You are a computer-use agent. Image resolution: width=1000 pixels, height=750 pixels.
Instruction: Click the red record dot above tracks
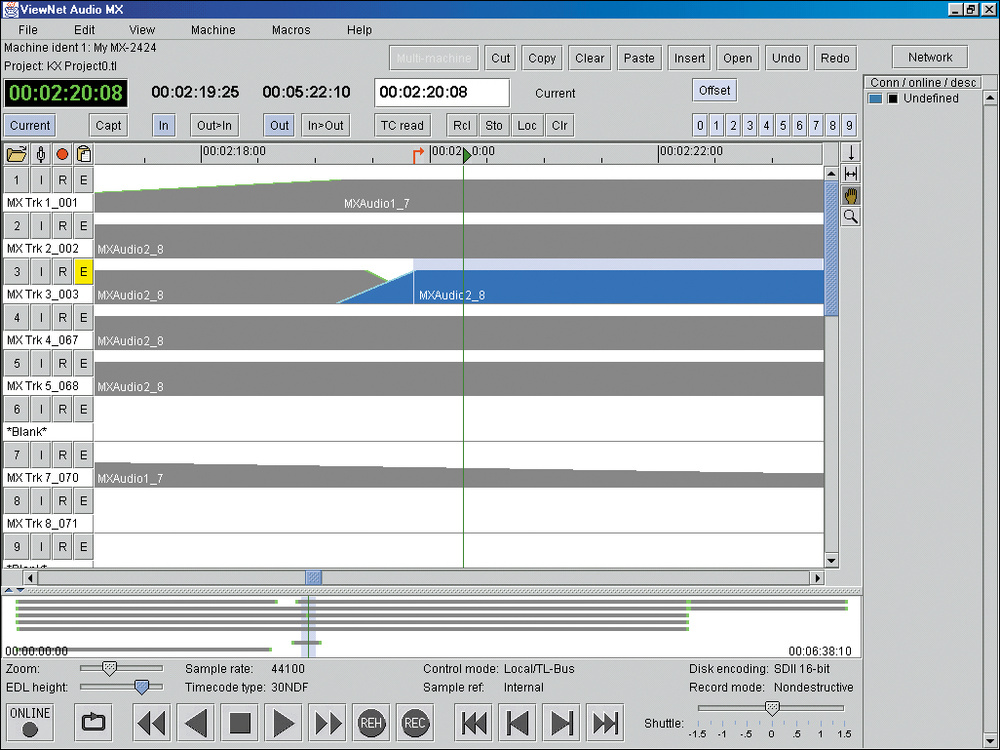point(62,154)
